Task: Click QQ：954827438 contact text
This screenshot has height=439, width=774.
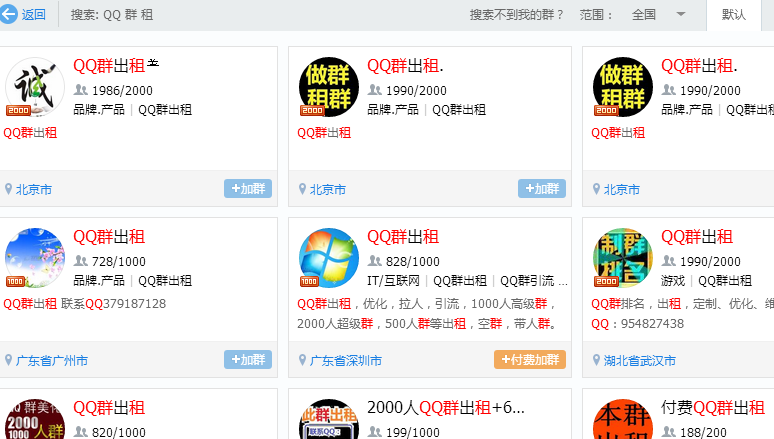Action: [638, 323]
